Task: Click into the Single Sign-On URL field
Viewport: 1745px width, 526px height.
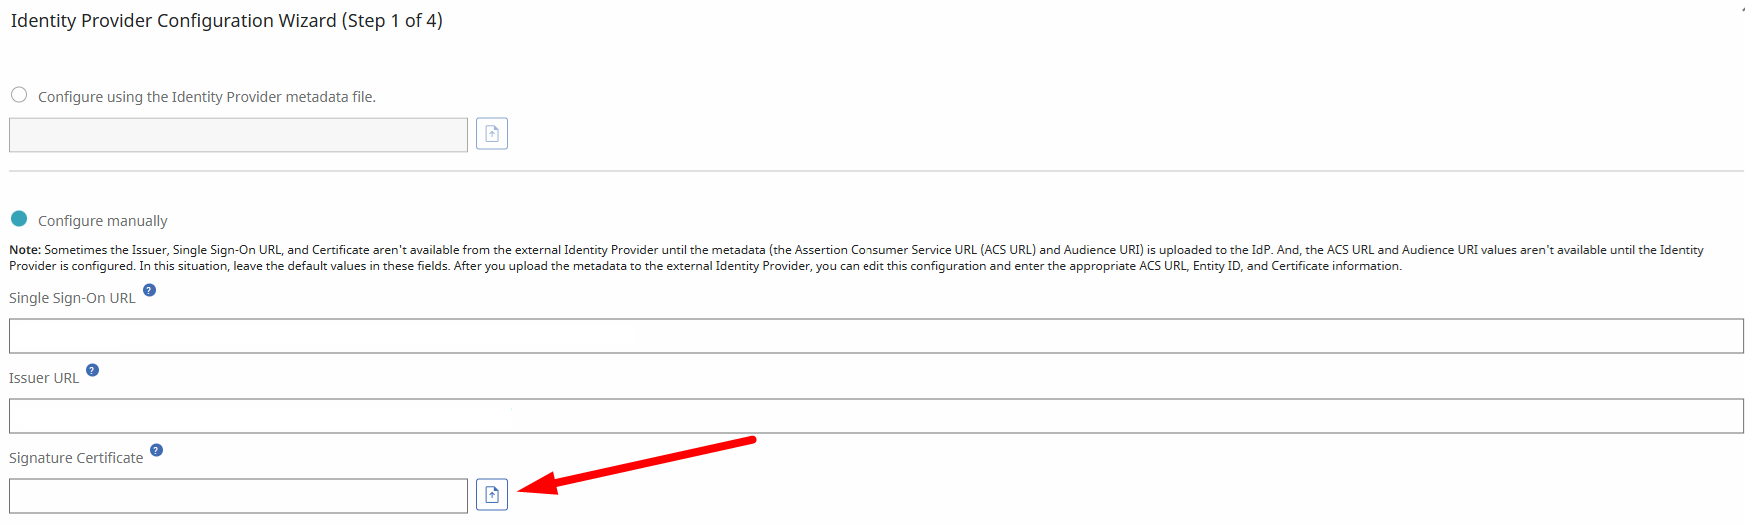Action: 876,336
